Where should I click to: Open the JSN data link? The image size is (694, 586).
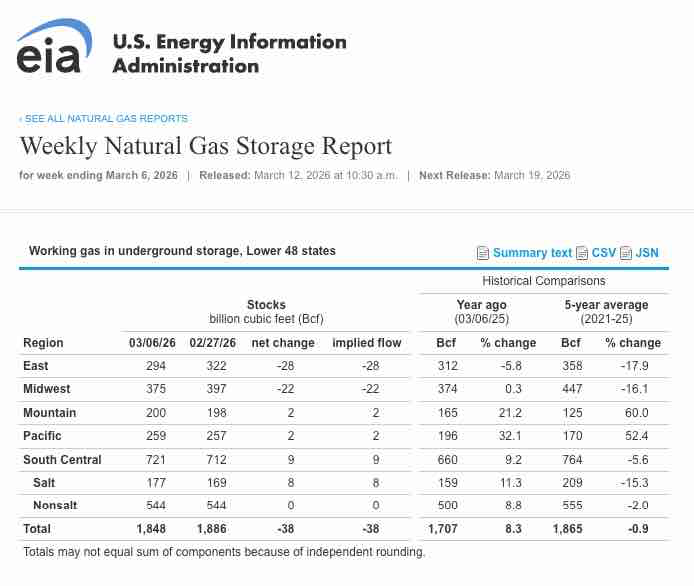pos(647,253)
